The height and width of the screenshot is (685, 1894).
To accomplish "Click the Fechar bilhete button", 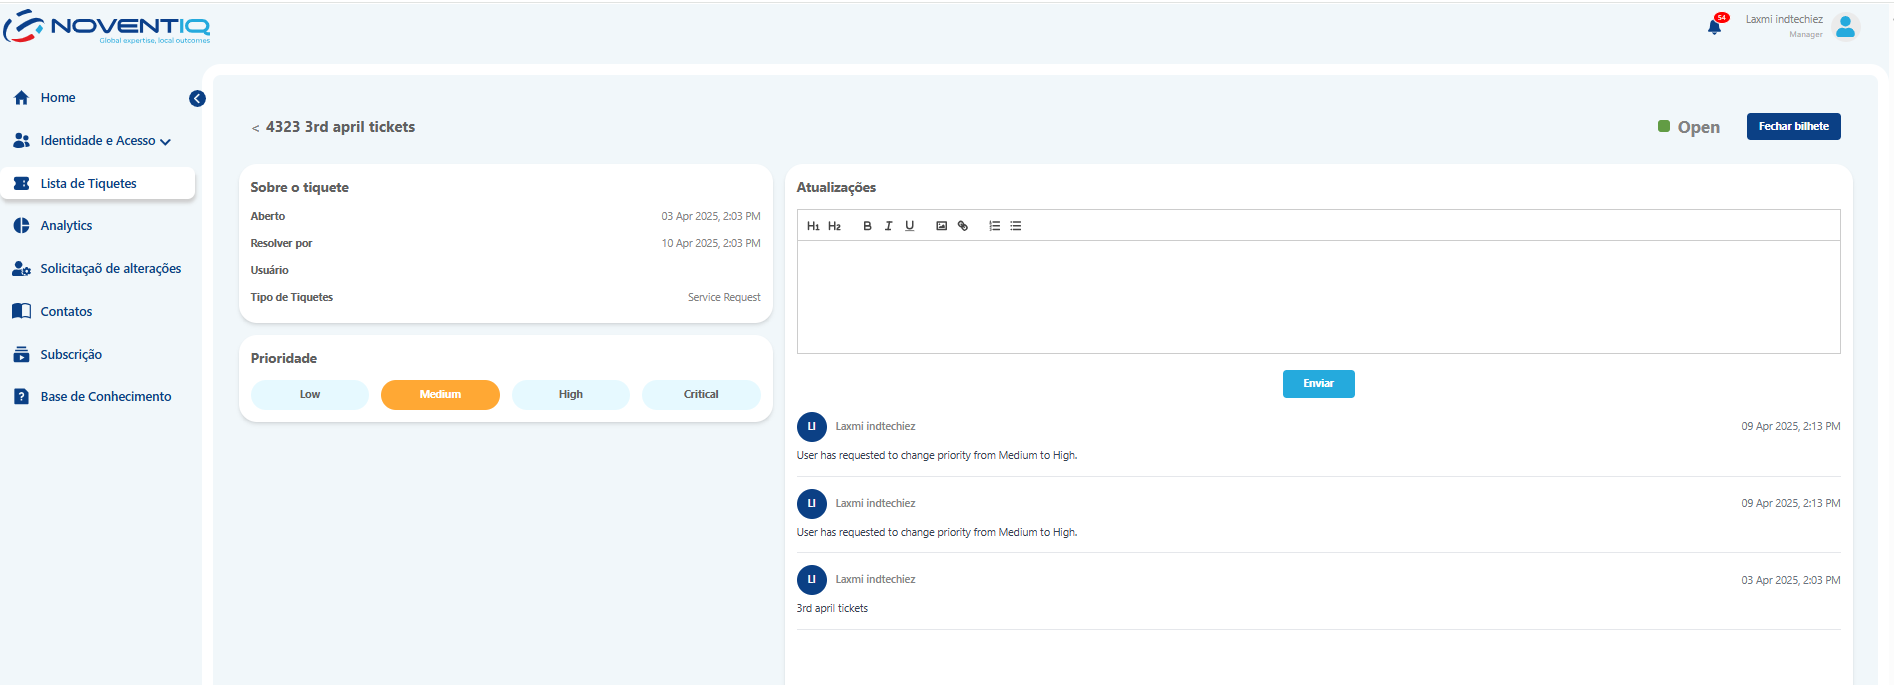I will [x=1793, y=127].
